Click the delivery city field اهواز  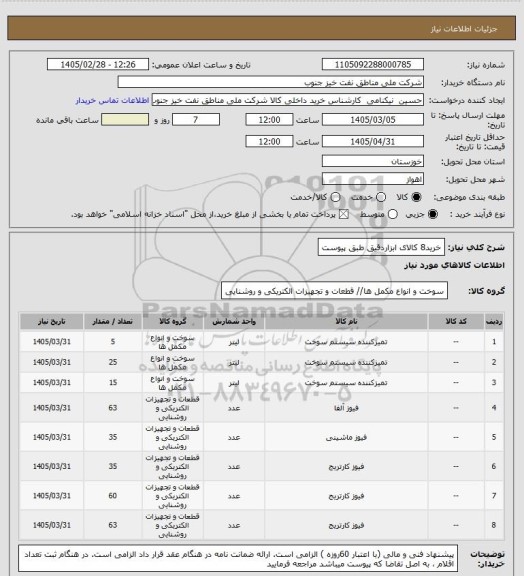373,179
